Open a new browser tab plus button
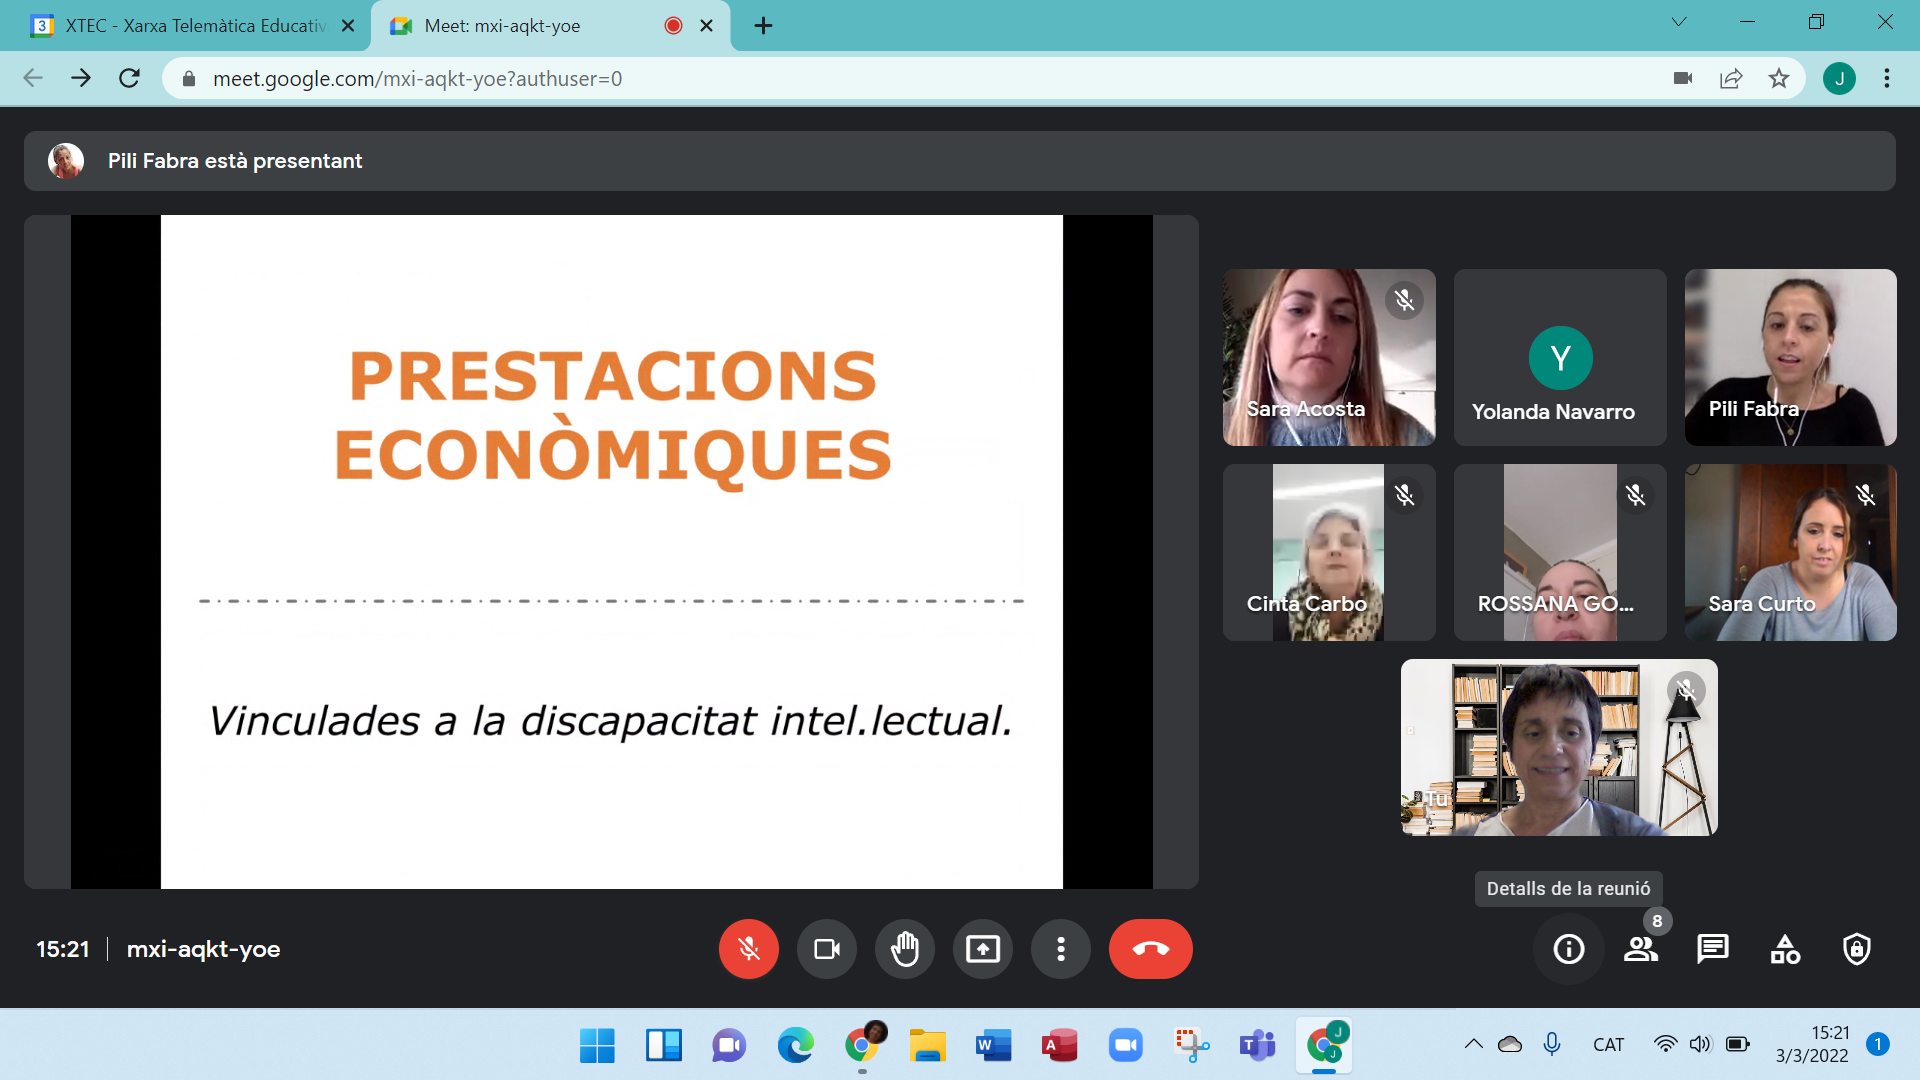This screenshot has height=1080, width=1920. pyautogui.click(x=763, y=26)
